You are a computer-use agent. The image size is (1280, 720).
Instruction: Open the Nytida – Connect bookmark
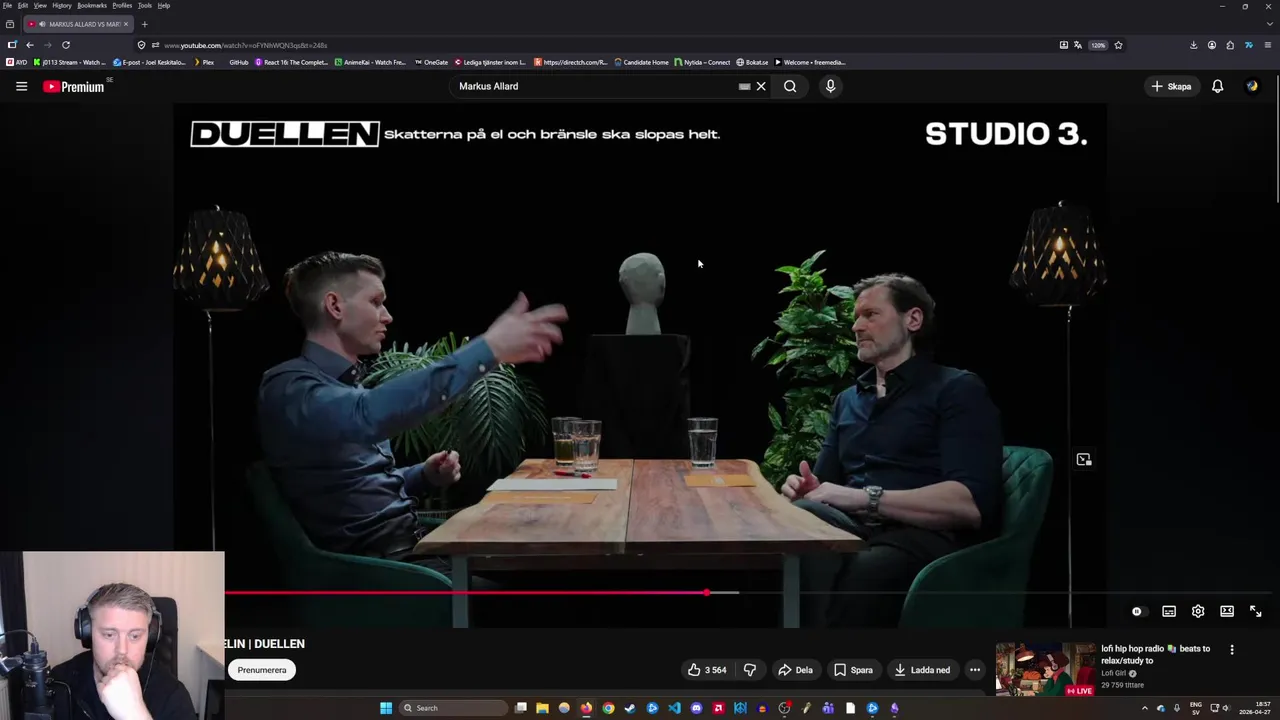tap(703, 62)
